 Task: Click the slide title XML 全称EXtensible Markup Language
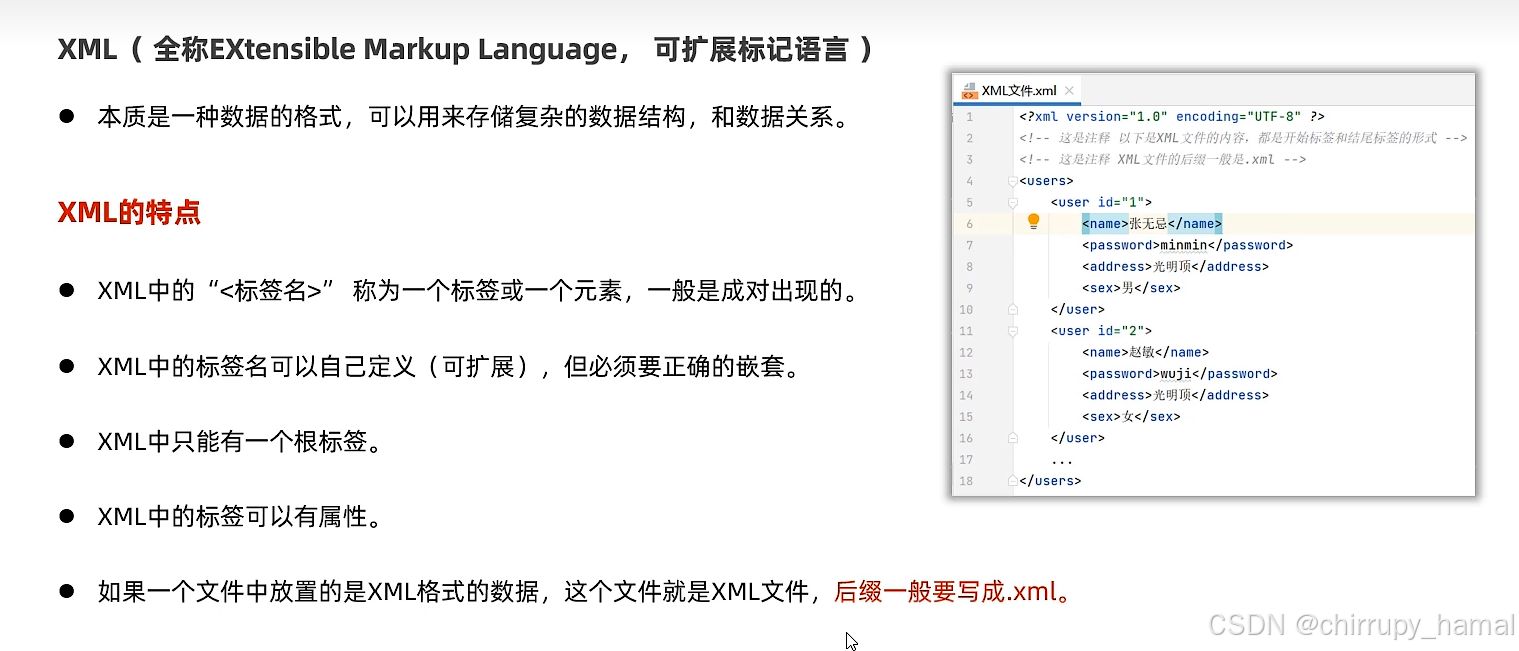coord(465,49)
